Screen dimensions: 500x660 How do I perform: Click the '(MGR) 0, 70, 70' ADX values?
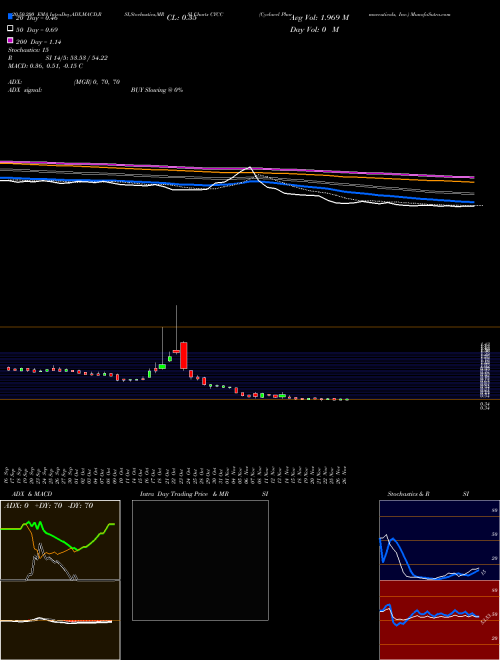[x=97, y=82]
